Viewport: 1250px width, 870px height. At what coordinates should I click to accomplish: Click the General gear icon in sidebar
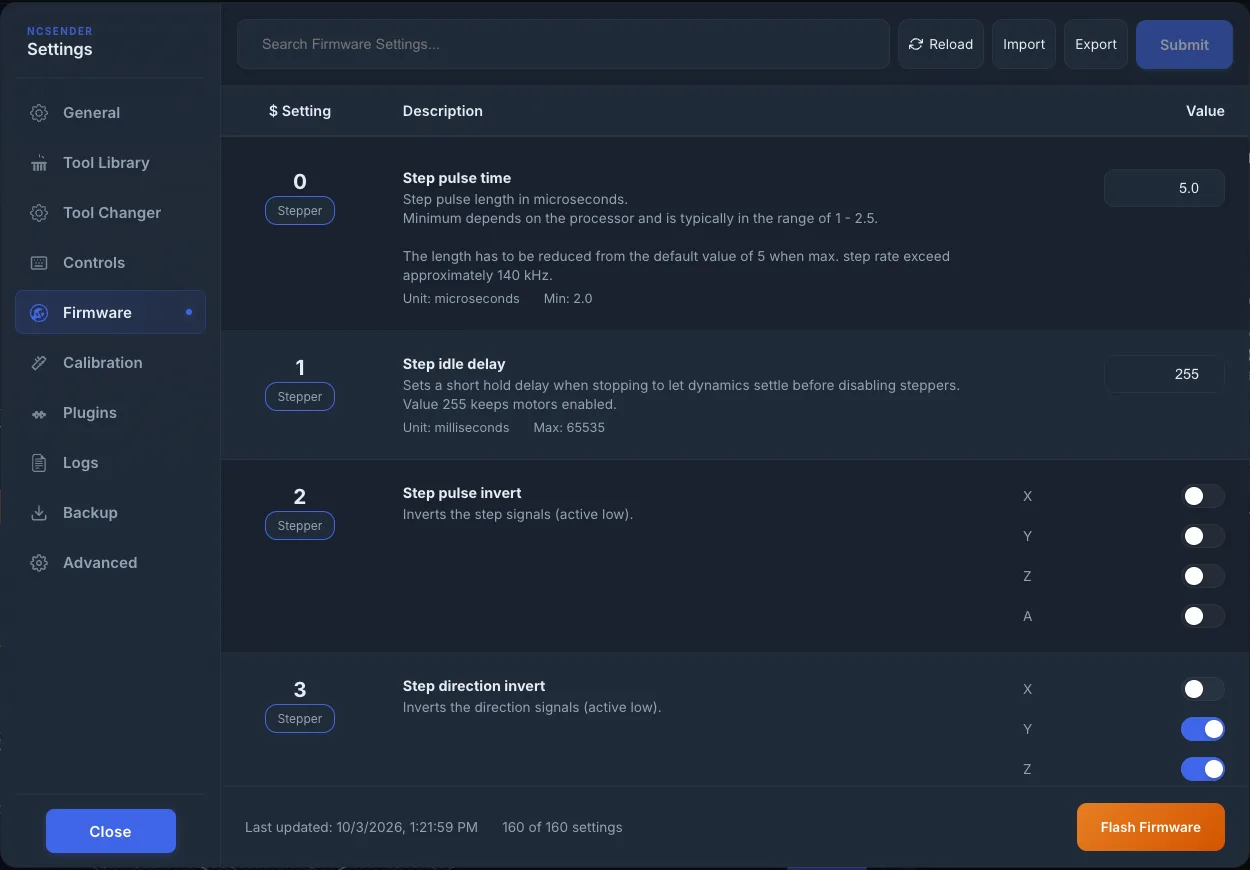pyautogui.click(x=39, y=113)
